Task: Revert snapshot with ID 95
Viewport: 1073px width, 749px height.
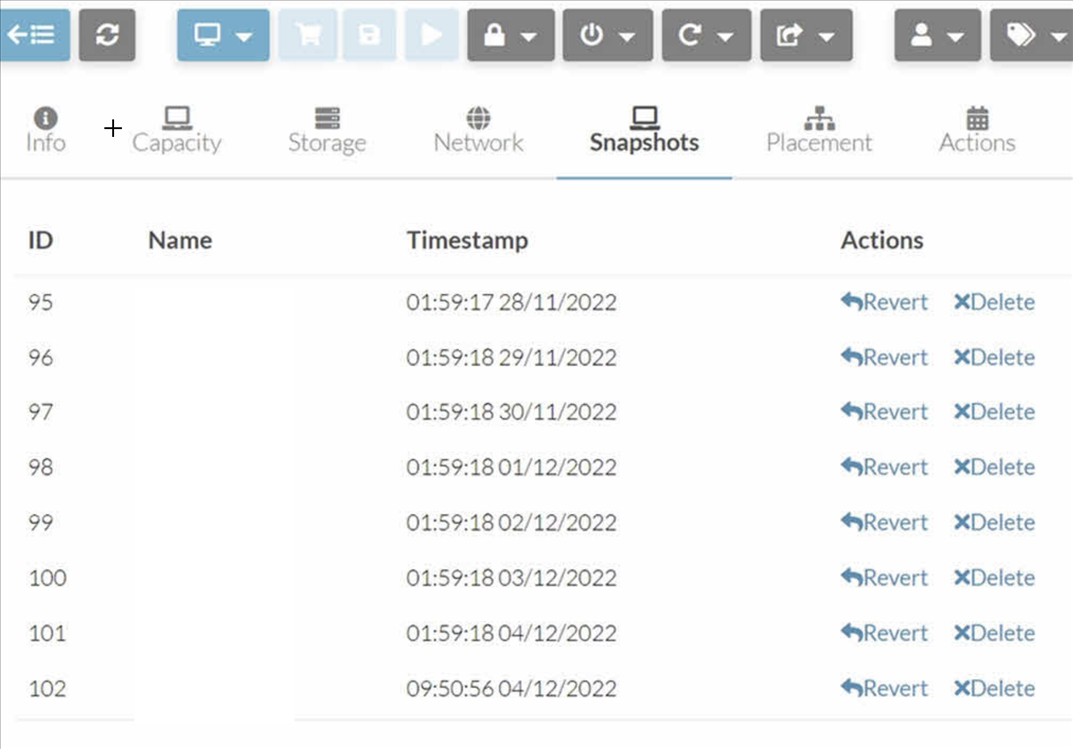Action: (884, 302)
